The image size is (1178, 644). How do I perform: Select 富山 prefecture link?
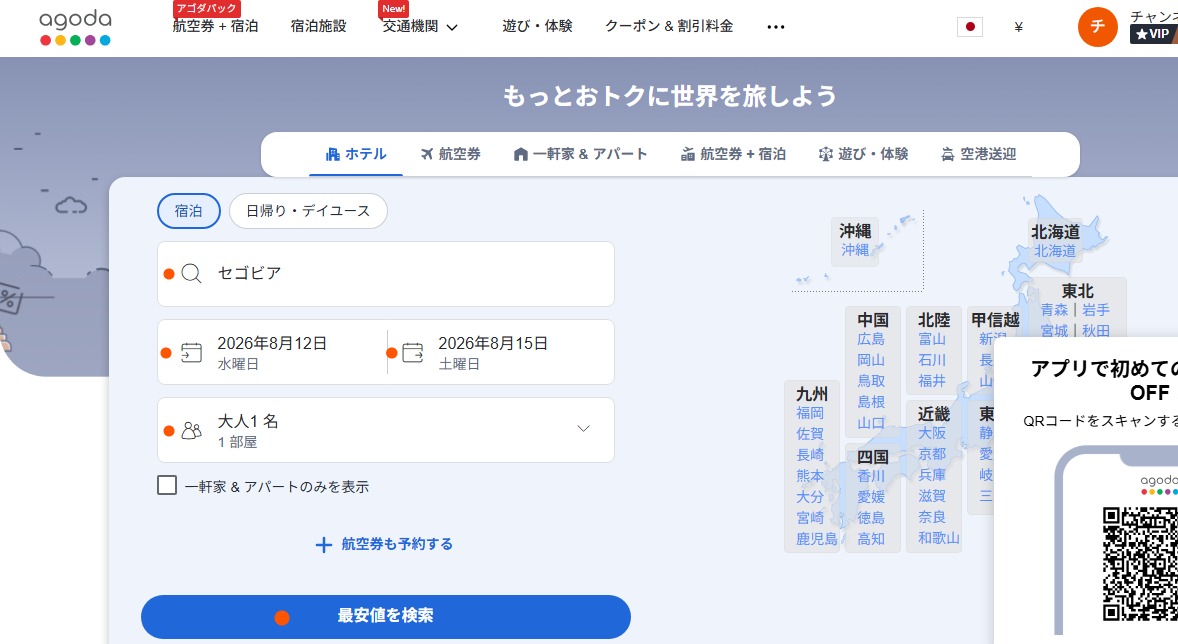point(932,339)
